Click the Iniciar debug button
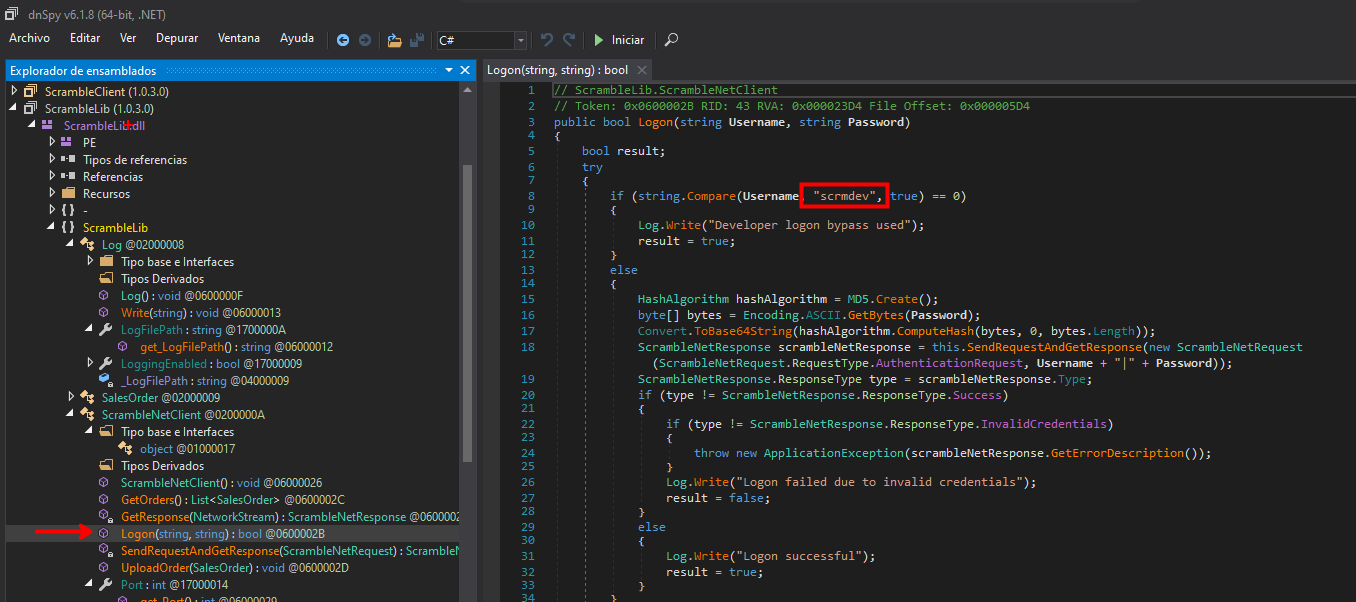The width and height of the screenshot is (1356, 602). click(x=619, y=40)
